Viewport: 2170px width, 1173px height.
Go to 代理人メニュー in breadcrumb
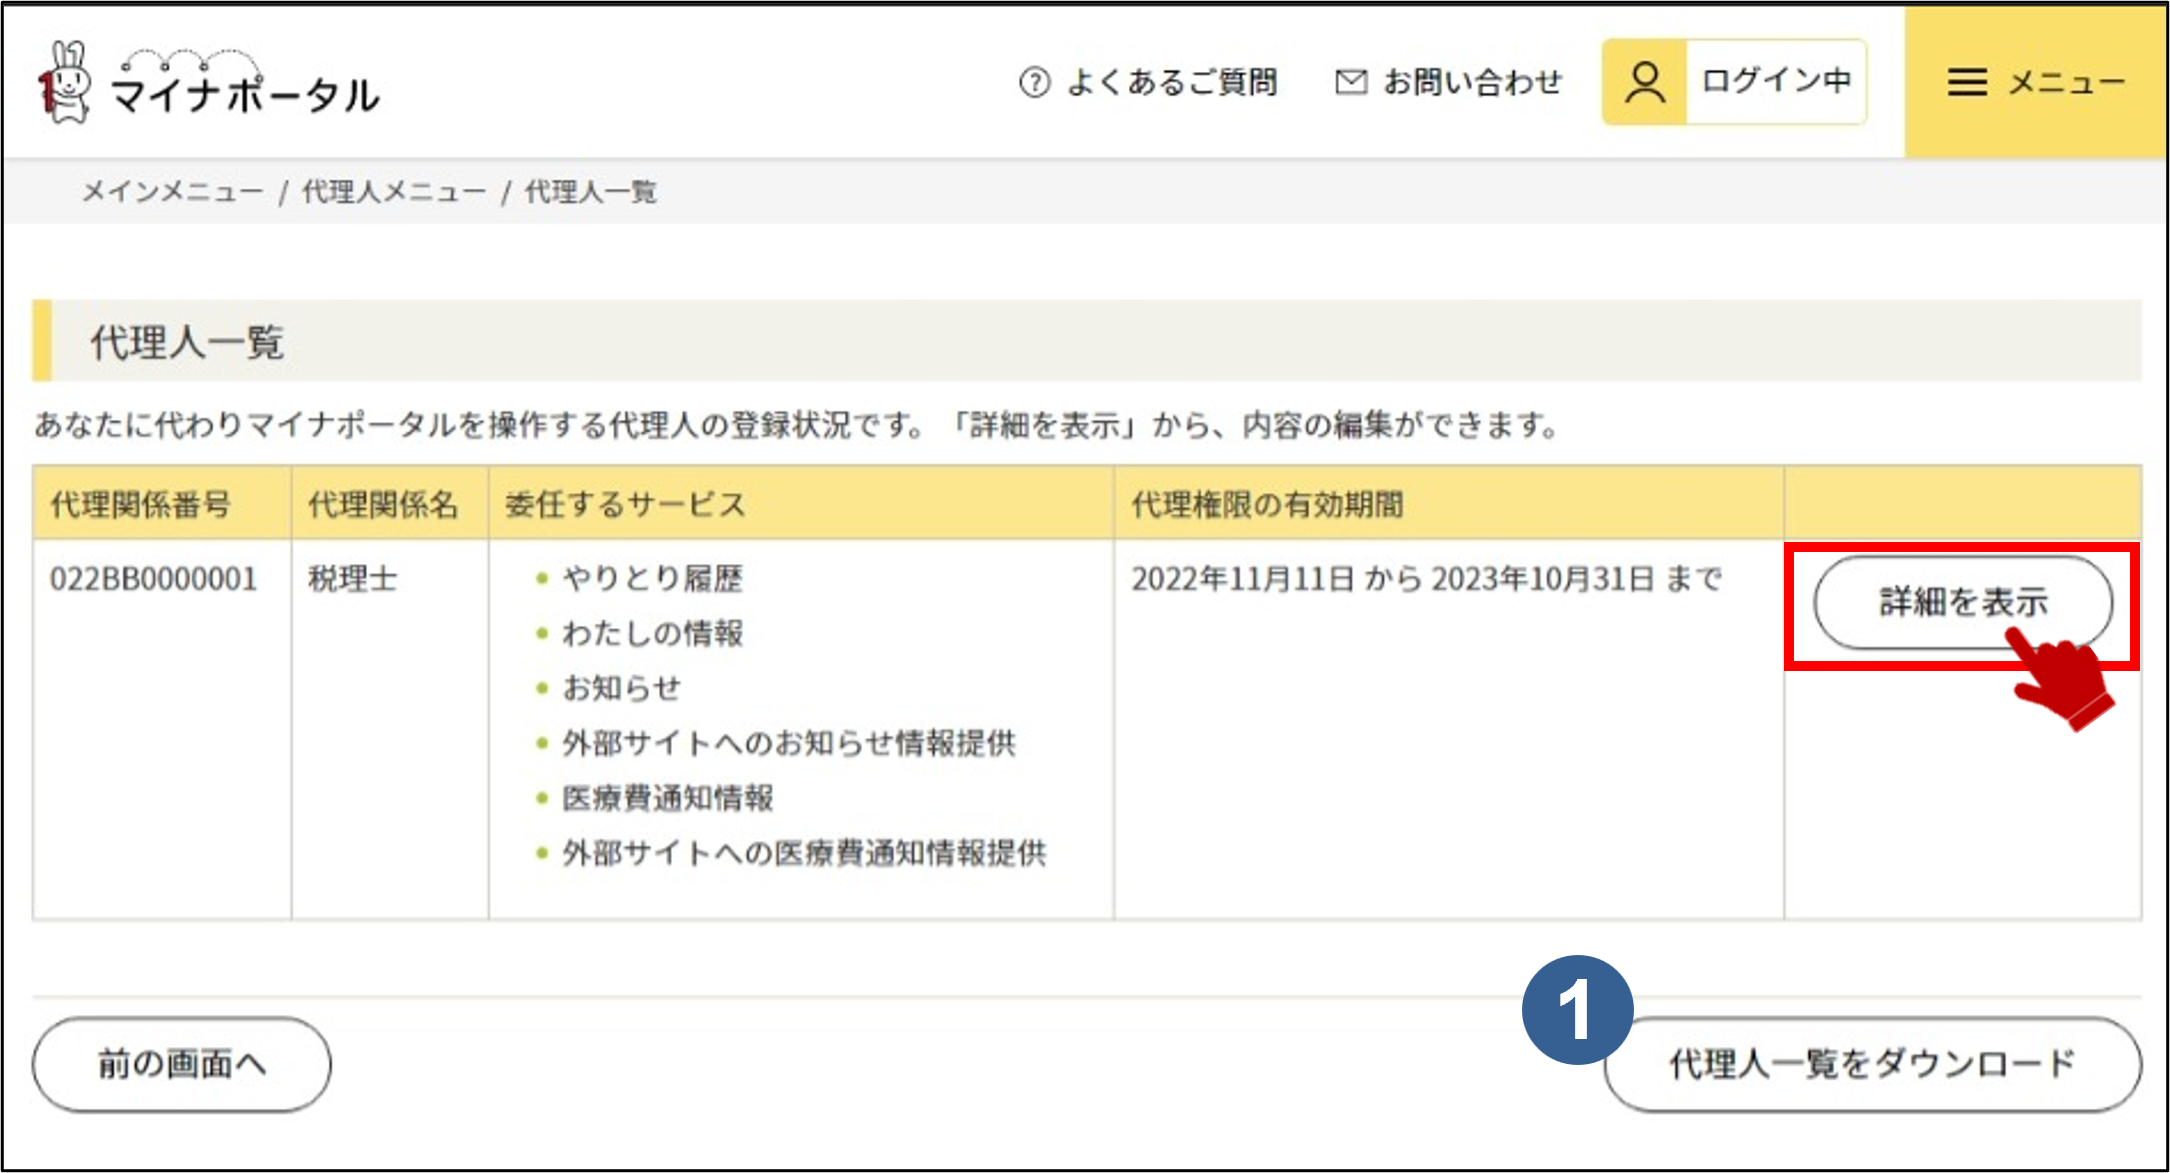(394, 191)
